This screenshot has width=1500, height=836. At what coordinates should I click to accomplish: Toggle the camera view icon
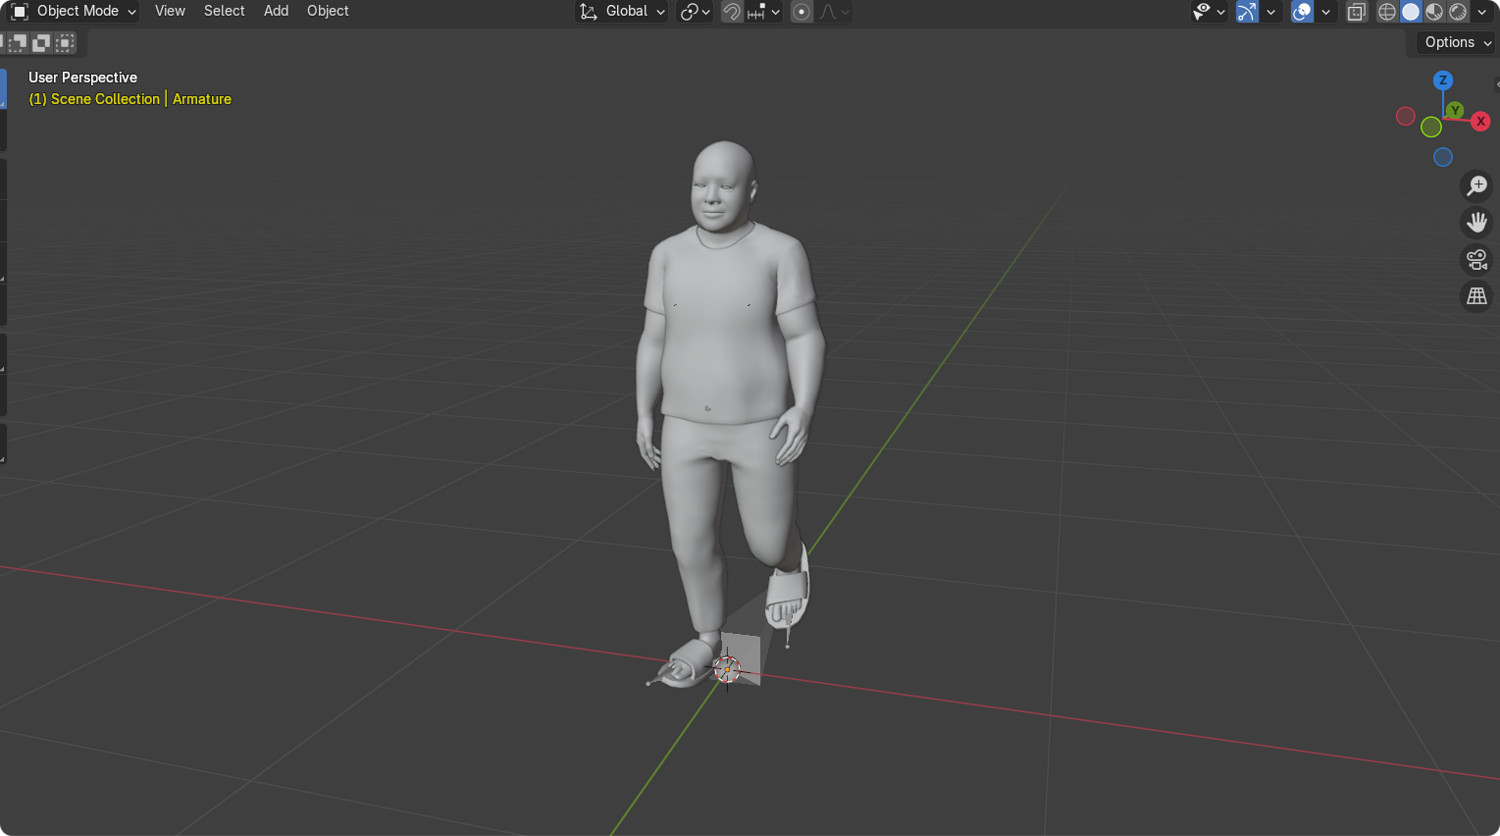pyautogui.click(x=1476, y=259)
